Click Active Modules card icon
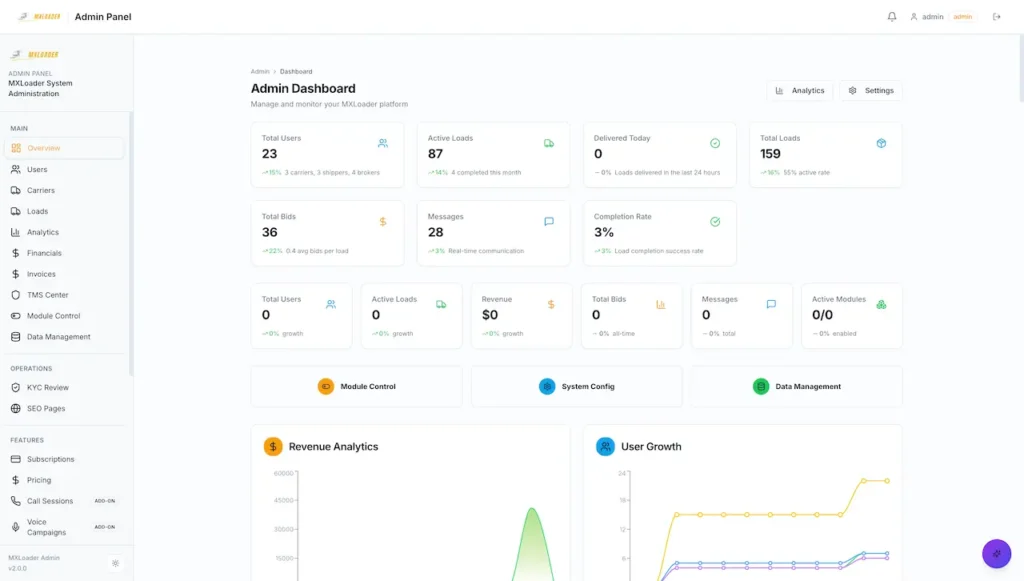The image size is (1024, 581). [x=881, y=304]
